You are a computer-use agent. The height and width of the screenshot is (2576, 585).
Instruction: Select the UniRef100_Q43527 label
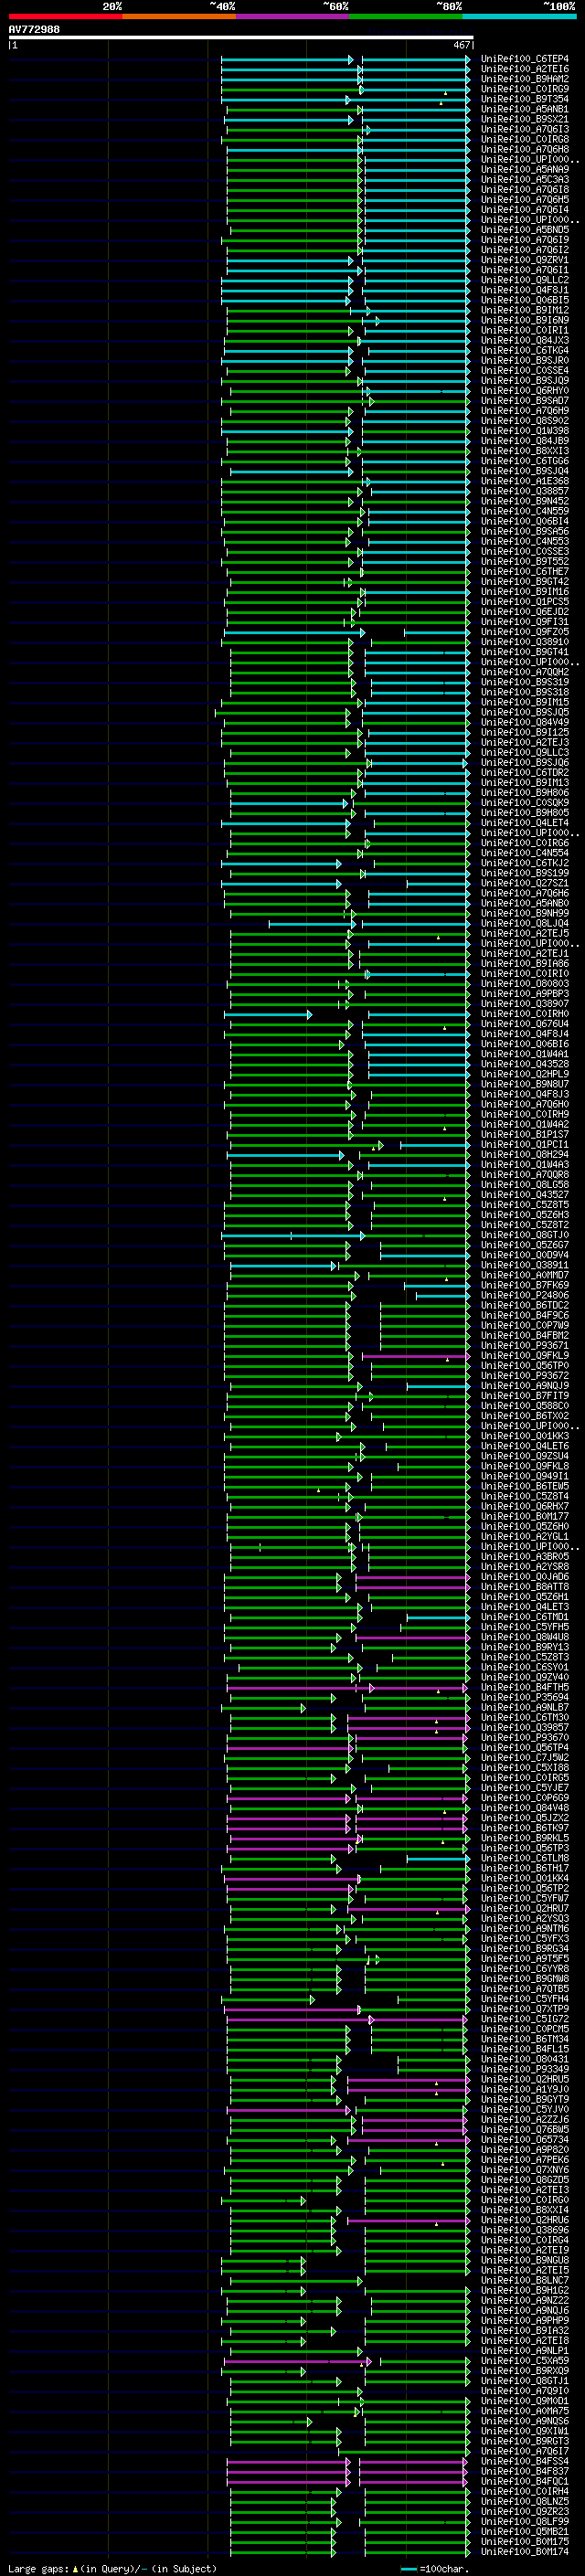click(525, 1195)
